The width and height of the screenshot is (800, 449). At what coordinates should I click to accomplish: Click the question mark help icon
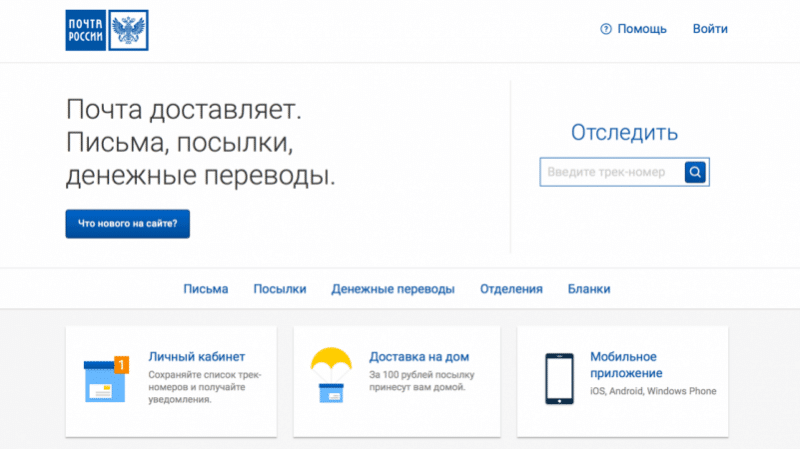click(x=606, y=29)
